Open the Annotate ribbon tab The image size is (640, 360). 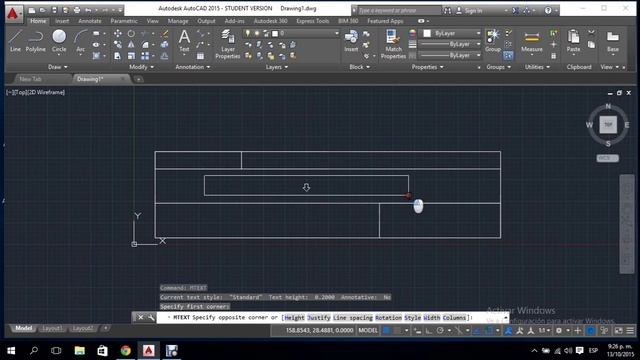pyautogui.click(x=90, y=21)
